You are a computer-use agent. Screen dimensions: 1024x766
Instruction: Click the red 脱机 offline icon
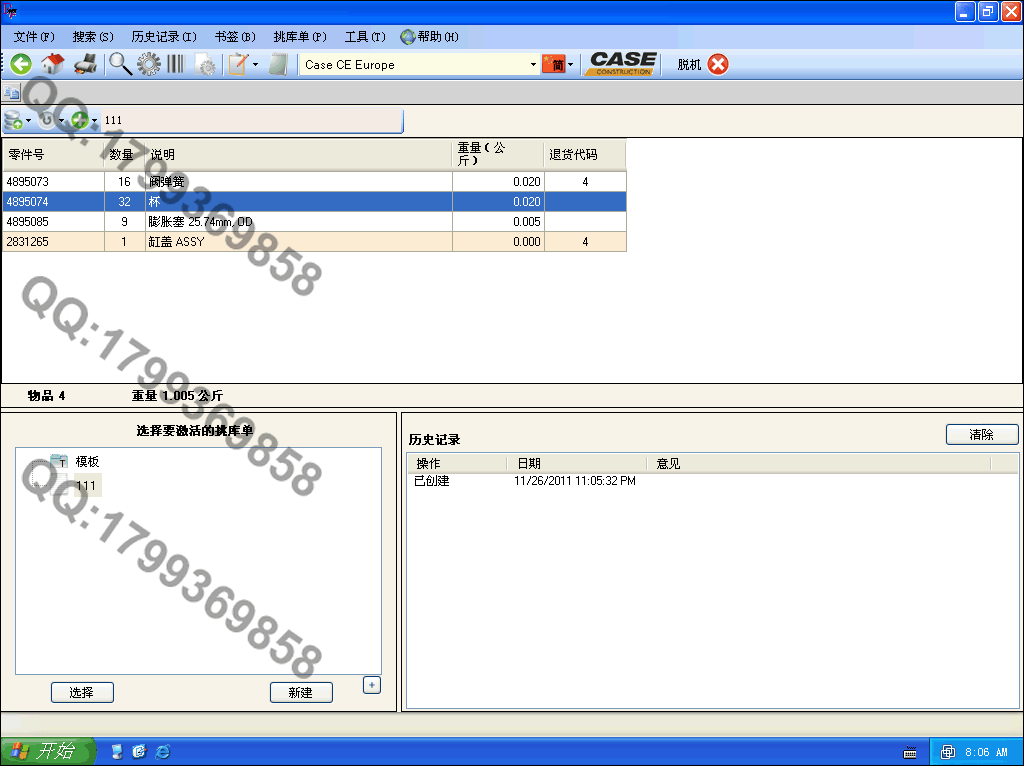coord(718,64)
